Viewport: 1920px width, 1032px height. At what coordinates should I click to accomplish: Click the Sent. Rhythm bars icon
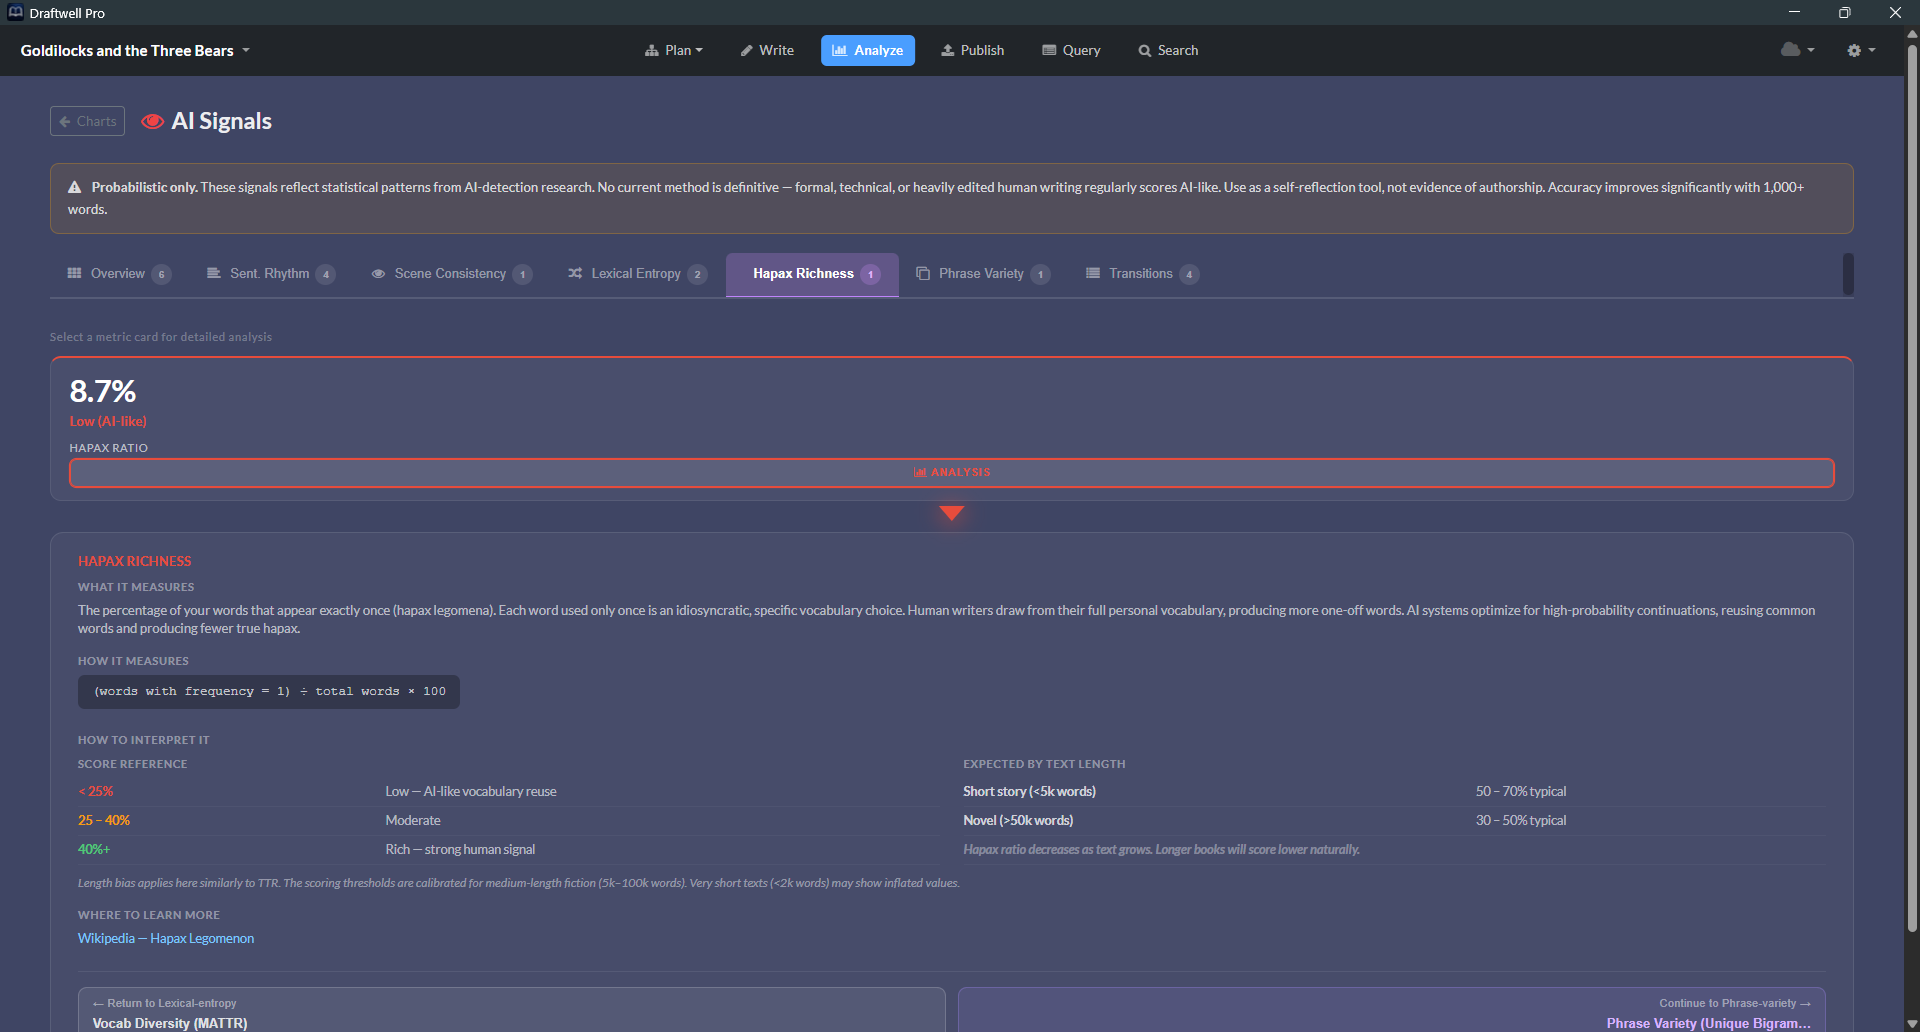coord(214,273)
